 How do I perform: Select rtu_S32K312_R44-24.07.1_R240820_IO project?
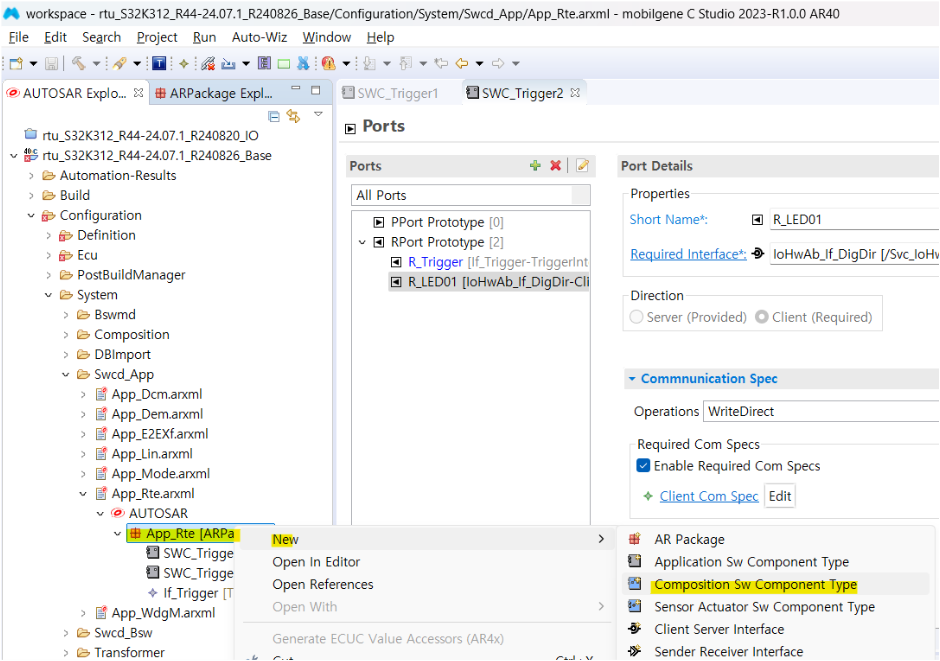coord(150,135)
